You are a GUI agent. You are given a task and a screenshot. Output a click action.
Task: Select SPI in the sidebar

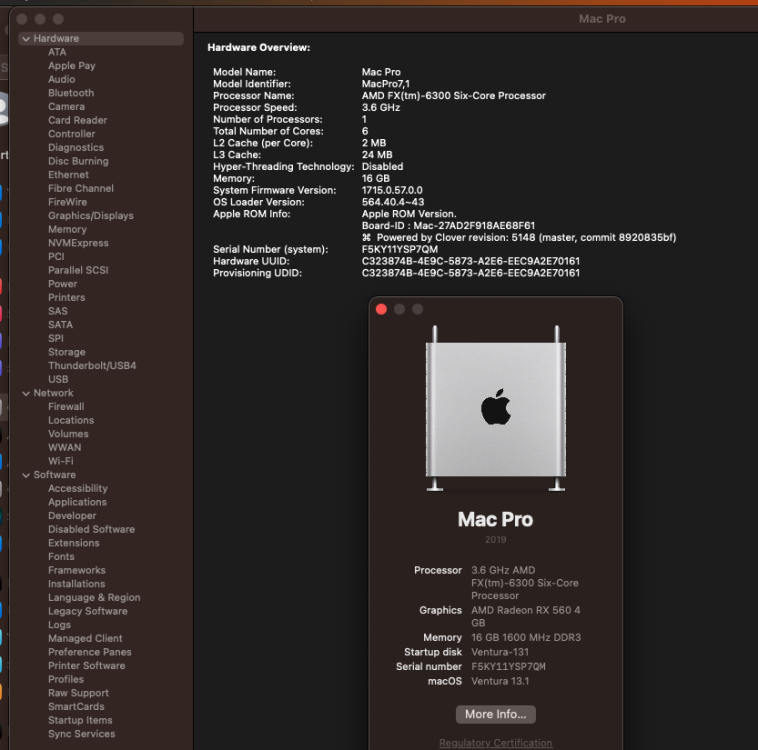click(56, 338)
